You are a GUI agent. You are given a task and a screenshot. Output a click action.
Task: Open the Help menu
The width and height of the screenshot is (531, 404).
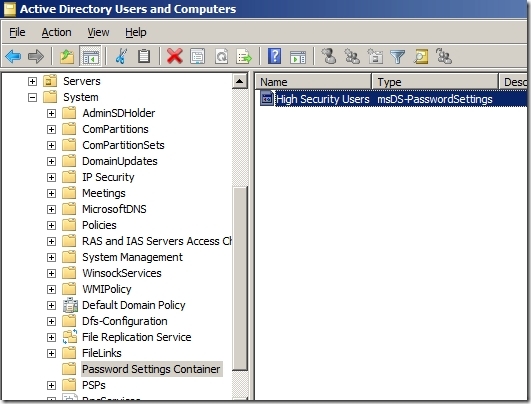pos(136,33)
